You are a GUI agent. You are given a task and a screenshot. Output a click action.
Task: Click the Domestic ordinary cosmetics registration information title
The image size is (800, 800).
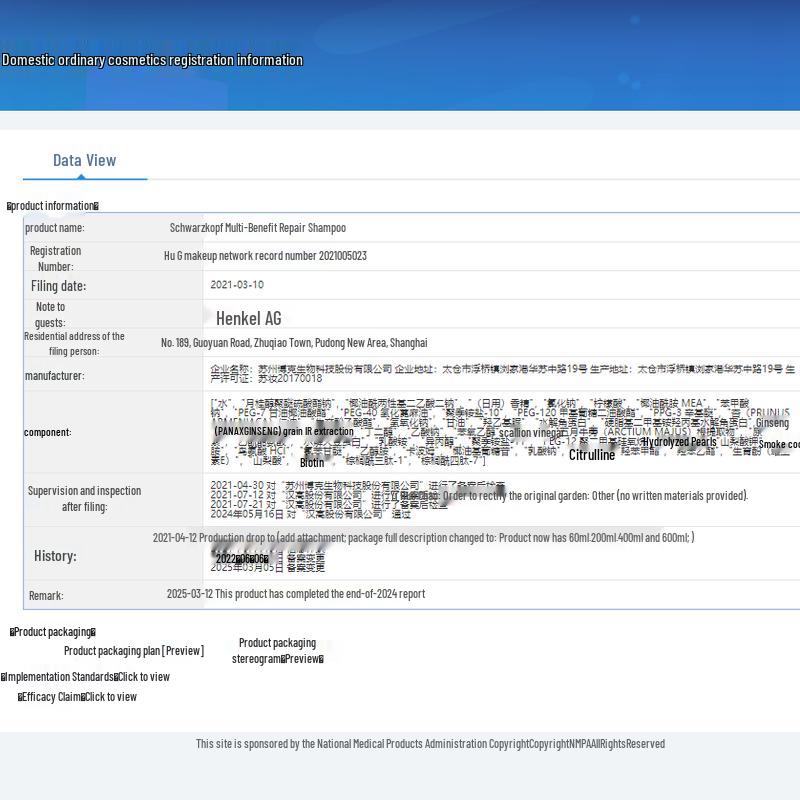click(152, 60)
